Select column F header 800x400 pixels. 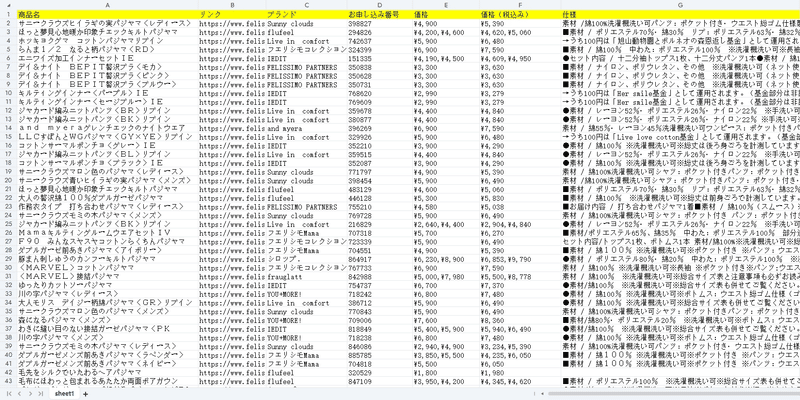(x=520, y=5)
